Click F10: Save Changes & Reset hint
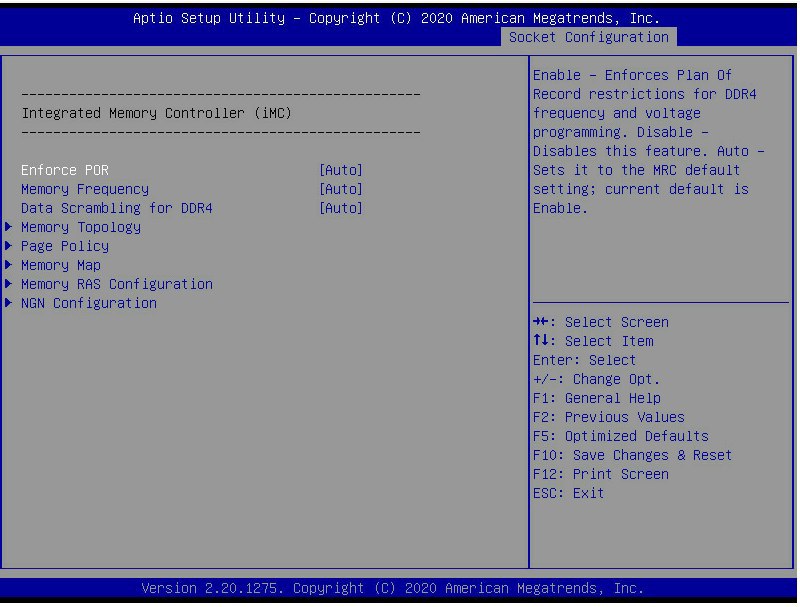Image resolution: width=800 pixels, height=607 pixels. coord(633,456)
